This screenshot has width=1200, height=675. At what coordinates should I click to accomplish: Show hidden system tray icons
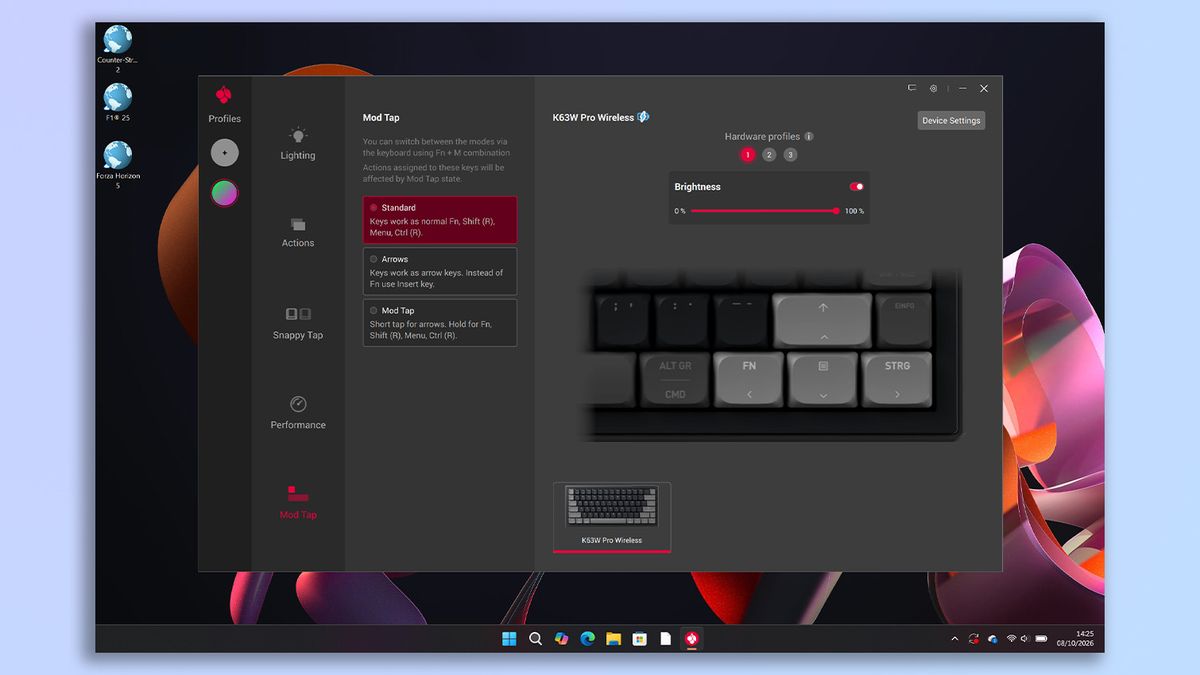[x=954, y=639]
